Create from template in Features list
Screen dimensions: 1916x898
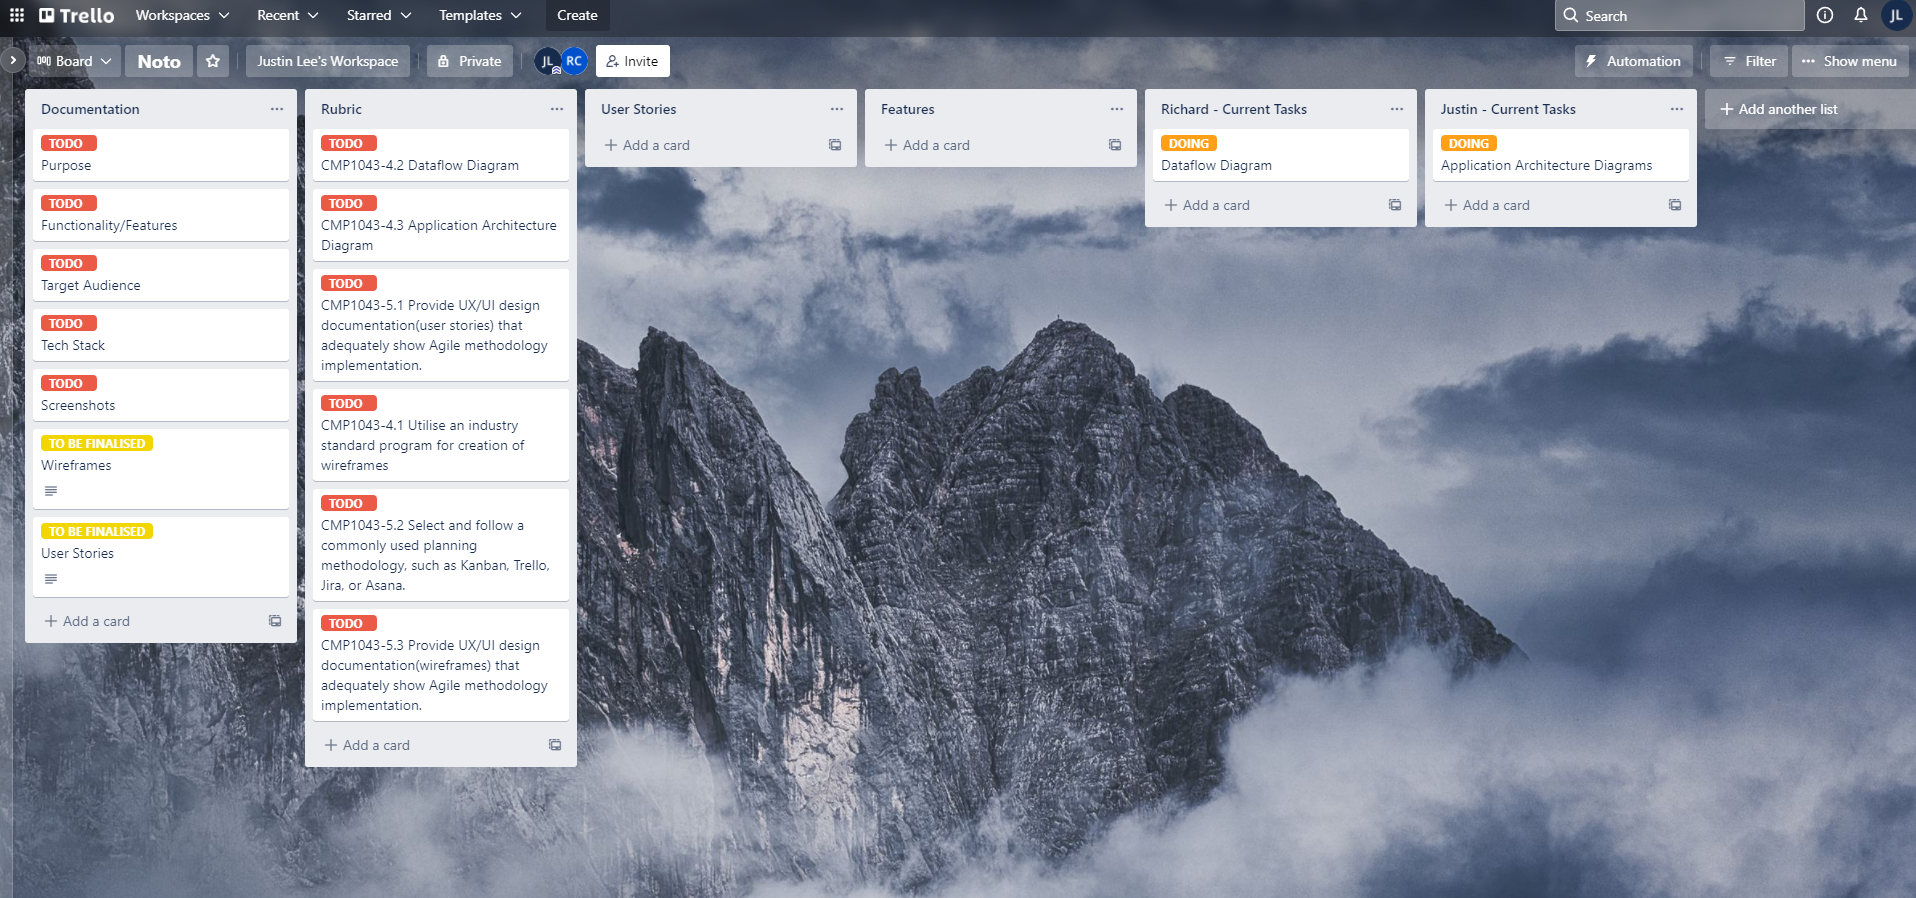1115,145
